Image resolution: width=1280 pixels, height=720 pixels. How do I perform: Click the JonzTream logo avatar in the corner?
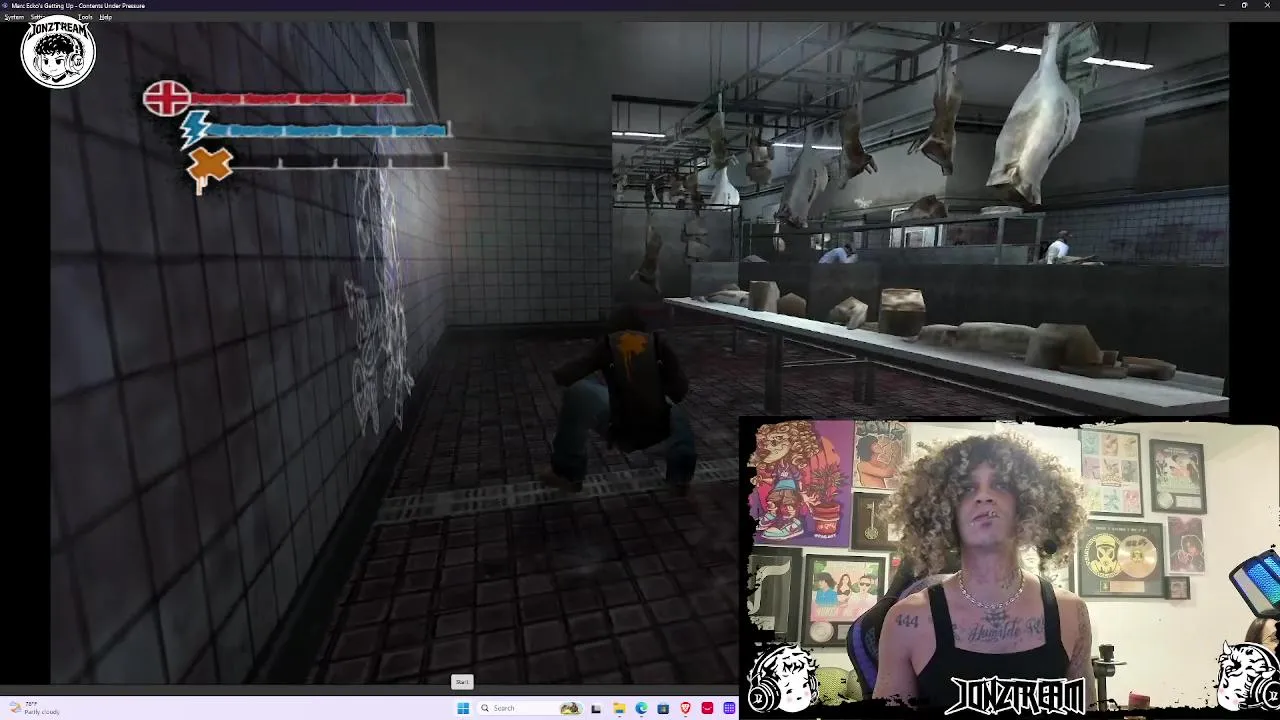pos(58,53)
